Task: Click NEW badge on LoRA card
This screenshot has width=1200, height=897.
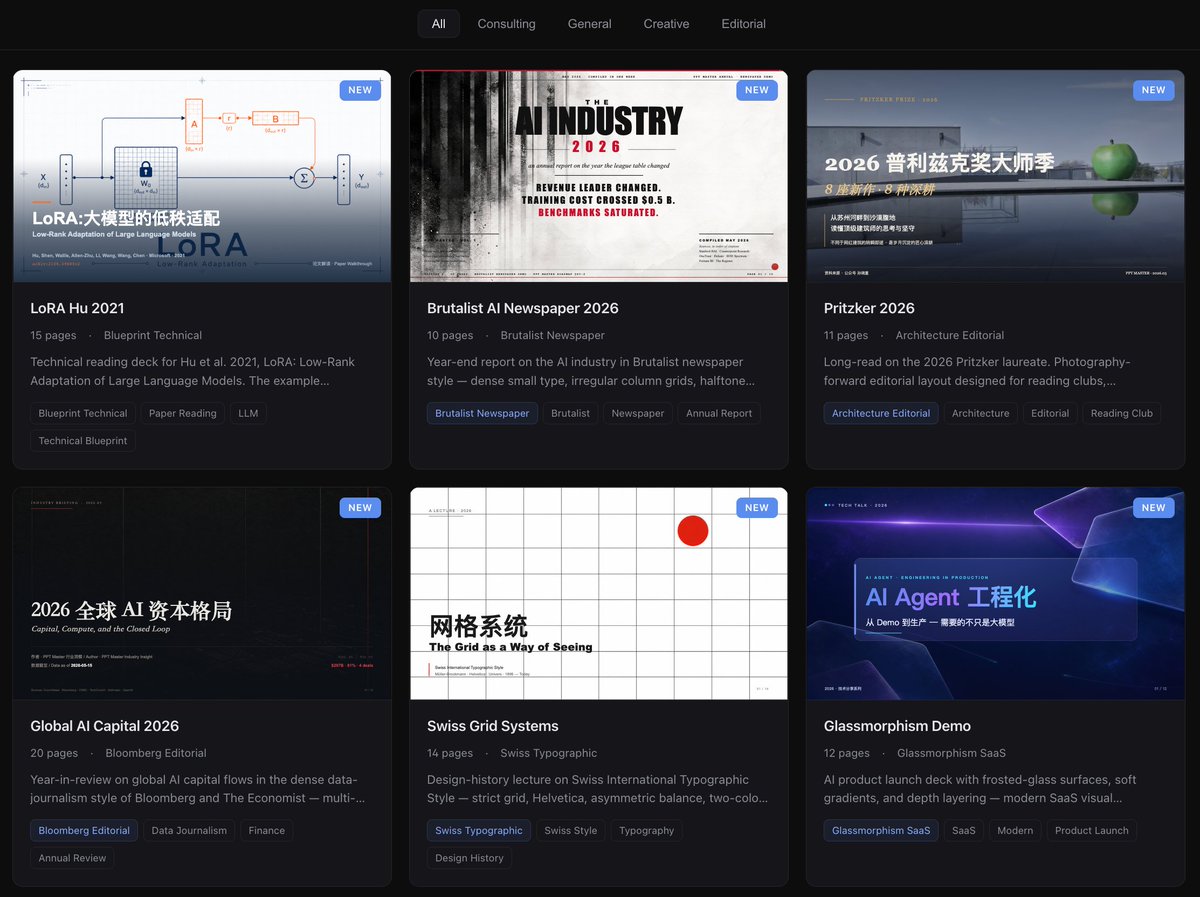Action: [x=360, y=90]
